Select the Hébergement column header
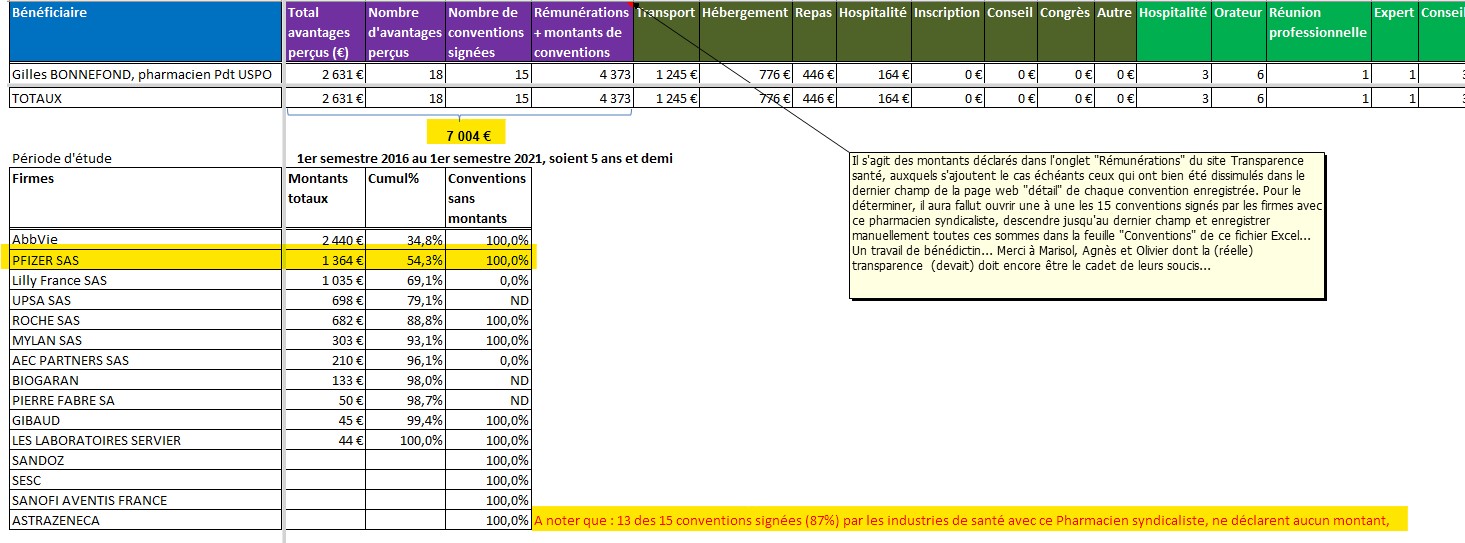Image resolution: width=1465 pixels, height=543 pixels. tap(746, 32)
